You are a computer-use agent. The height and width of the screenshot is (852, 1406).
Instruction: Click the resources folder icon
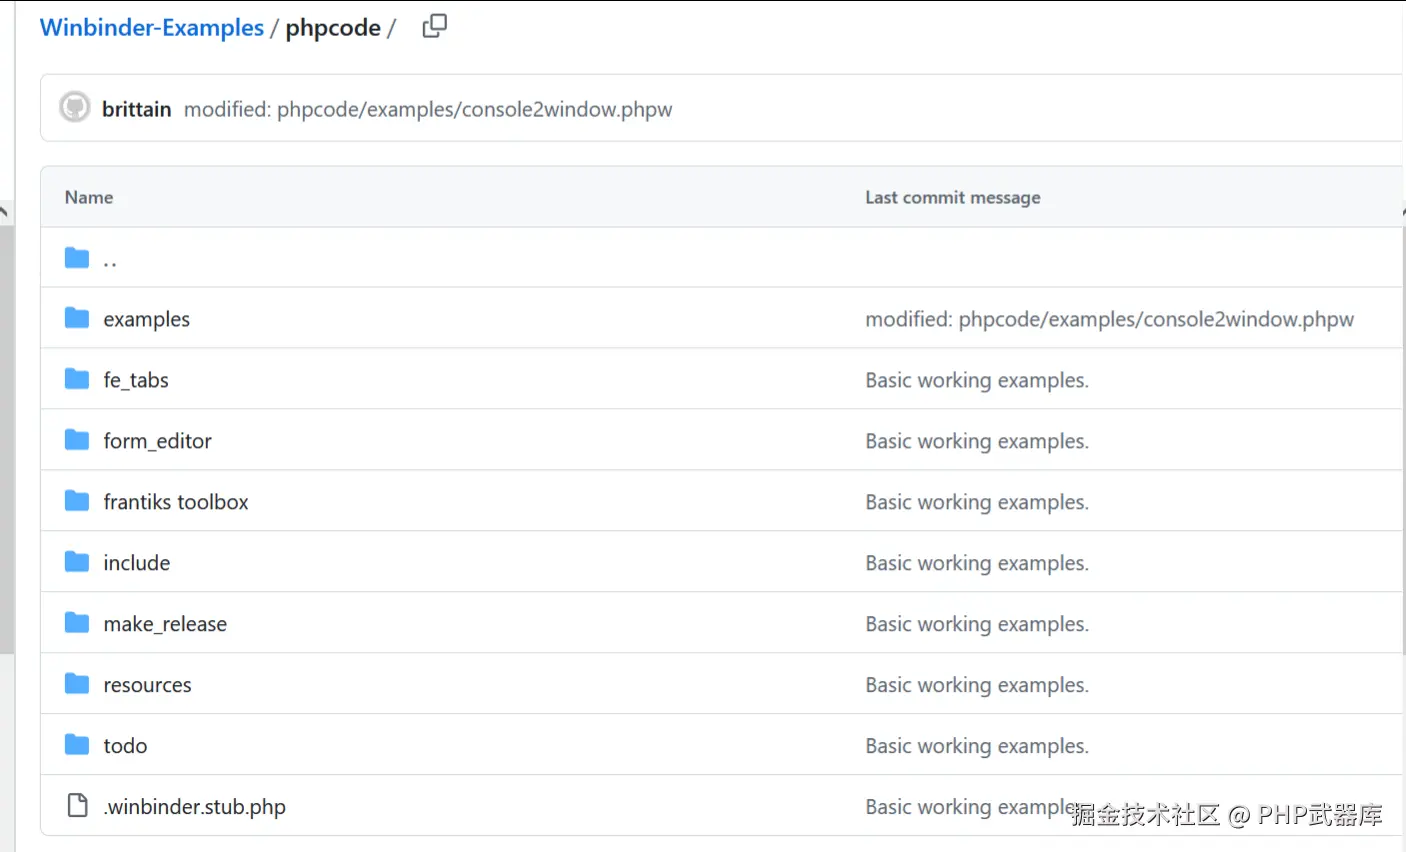(x=77, y=684)
